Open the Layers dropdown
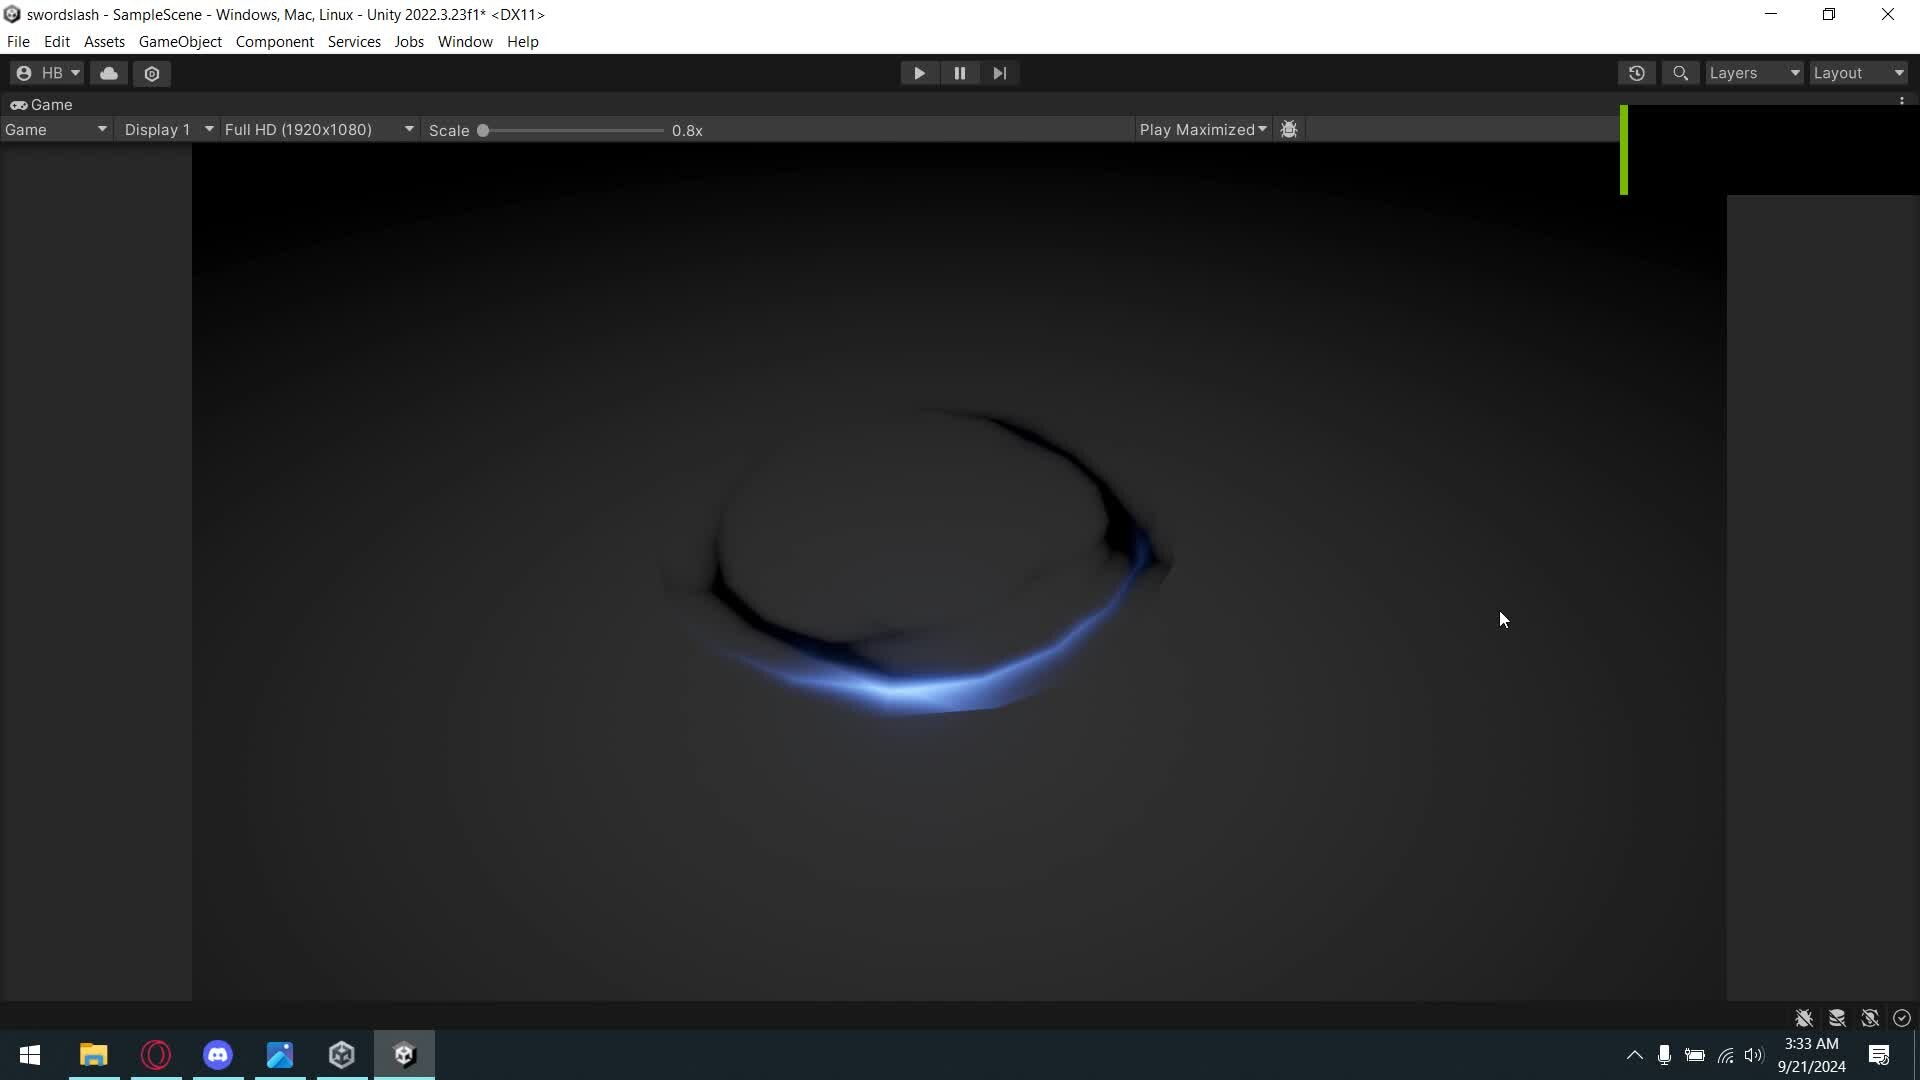 1753,73
